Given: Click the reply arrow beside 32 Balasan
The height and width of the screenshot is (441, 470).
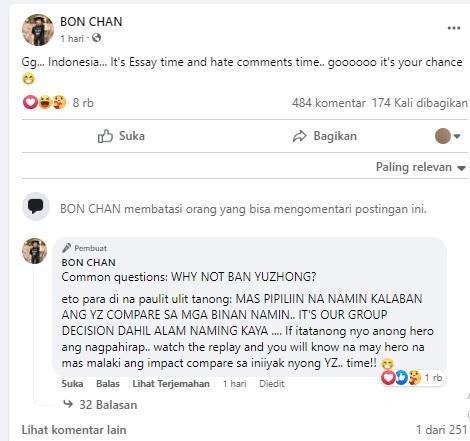Looking at the screenshot, I should click(x=68, y=404).
